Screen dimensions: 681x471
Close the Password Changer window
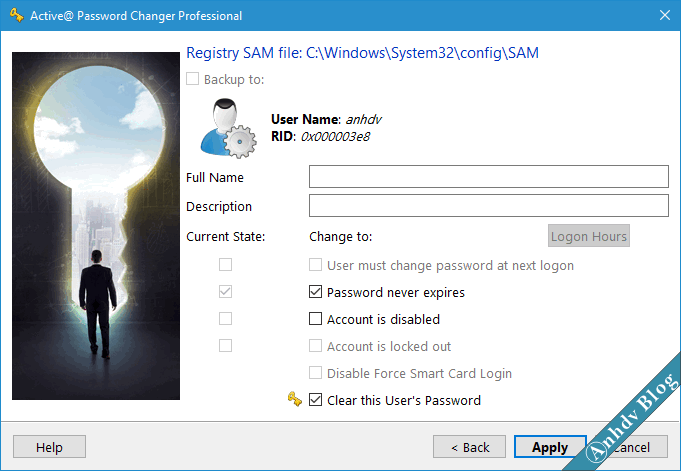[x=664, y=15]
